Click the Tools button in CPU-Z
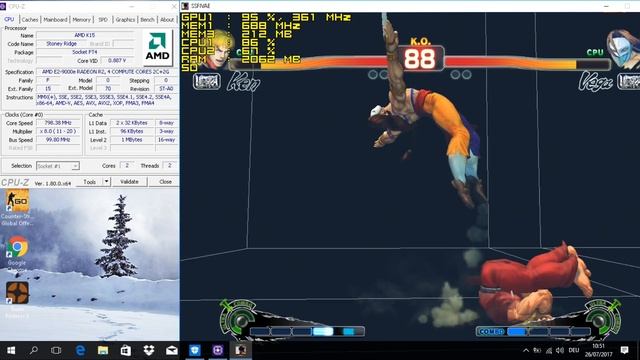640x360 pixels. (90, 182)
